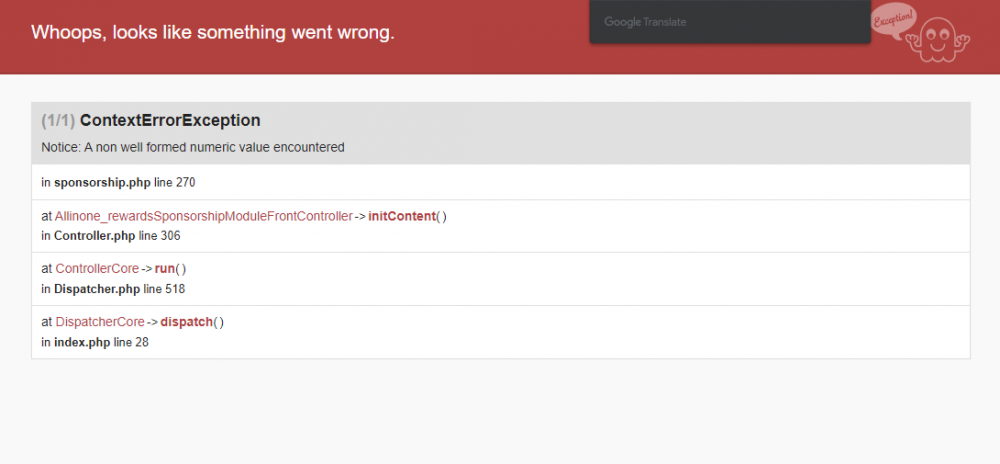
Task: Click the 'non well formed numeric value' notice
Action: tap(193, 147)
